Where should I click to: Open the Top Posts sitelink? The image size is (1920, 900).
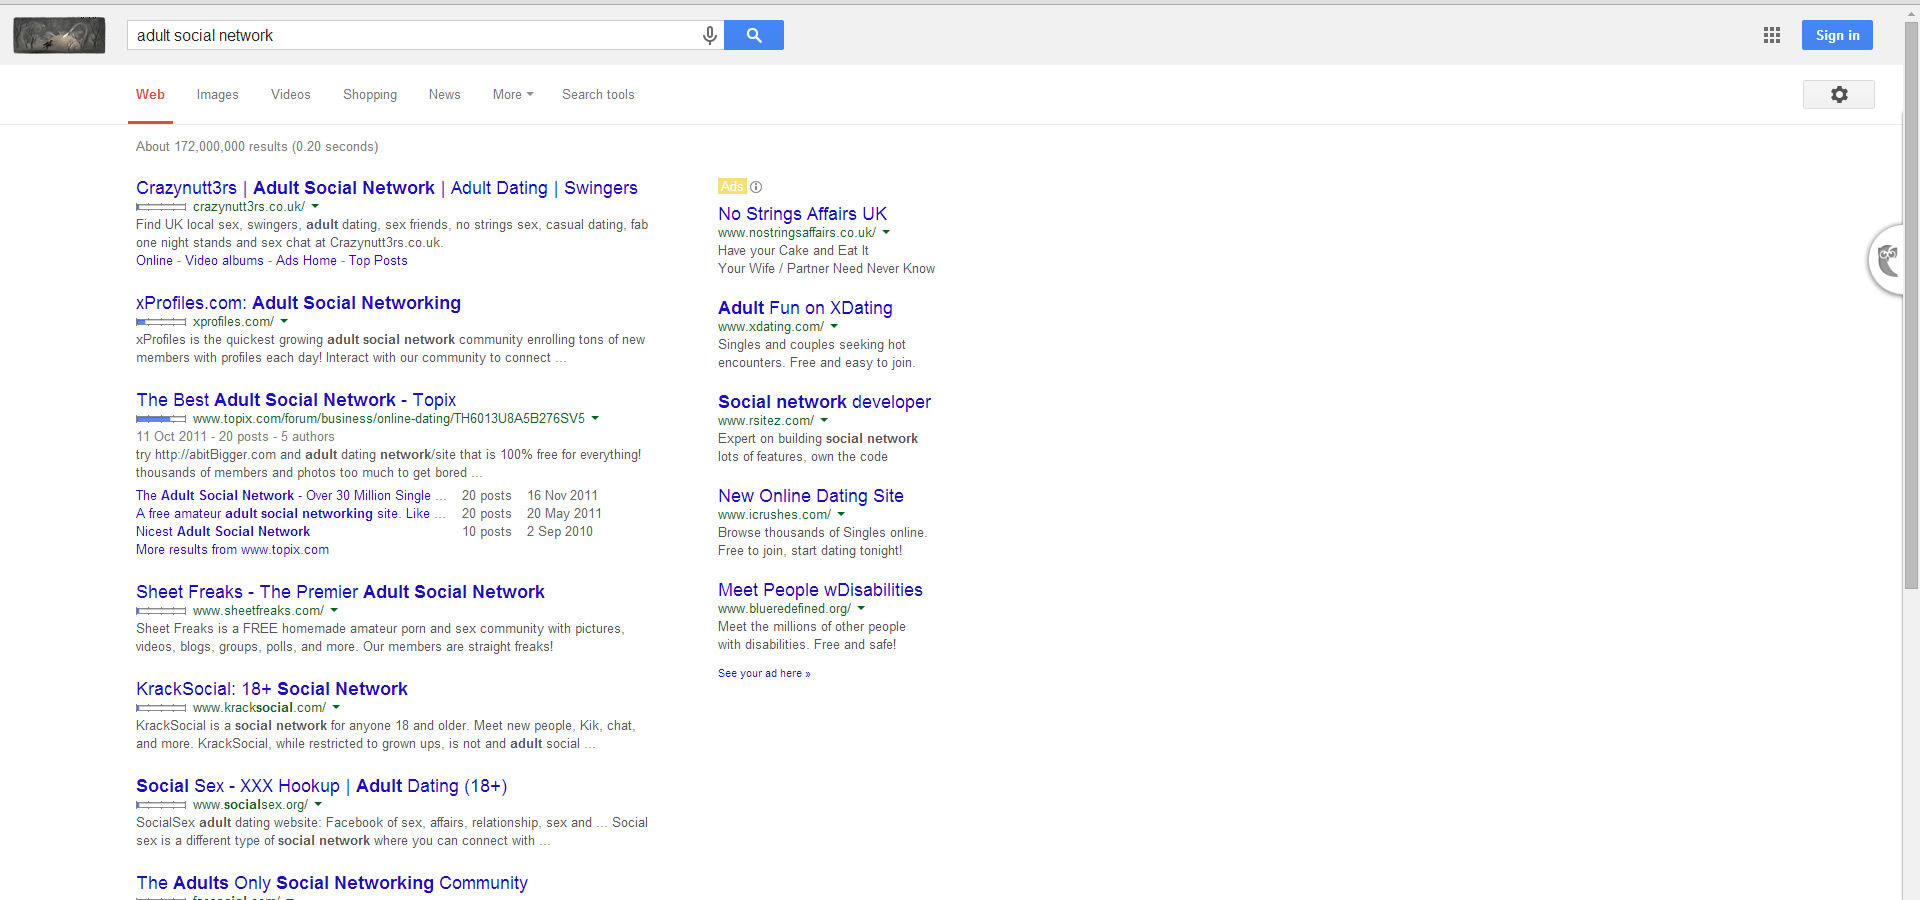(x=378, y=261)
